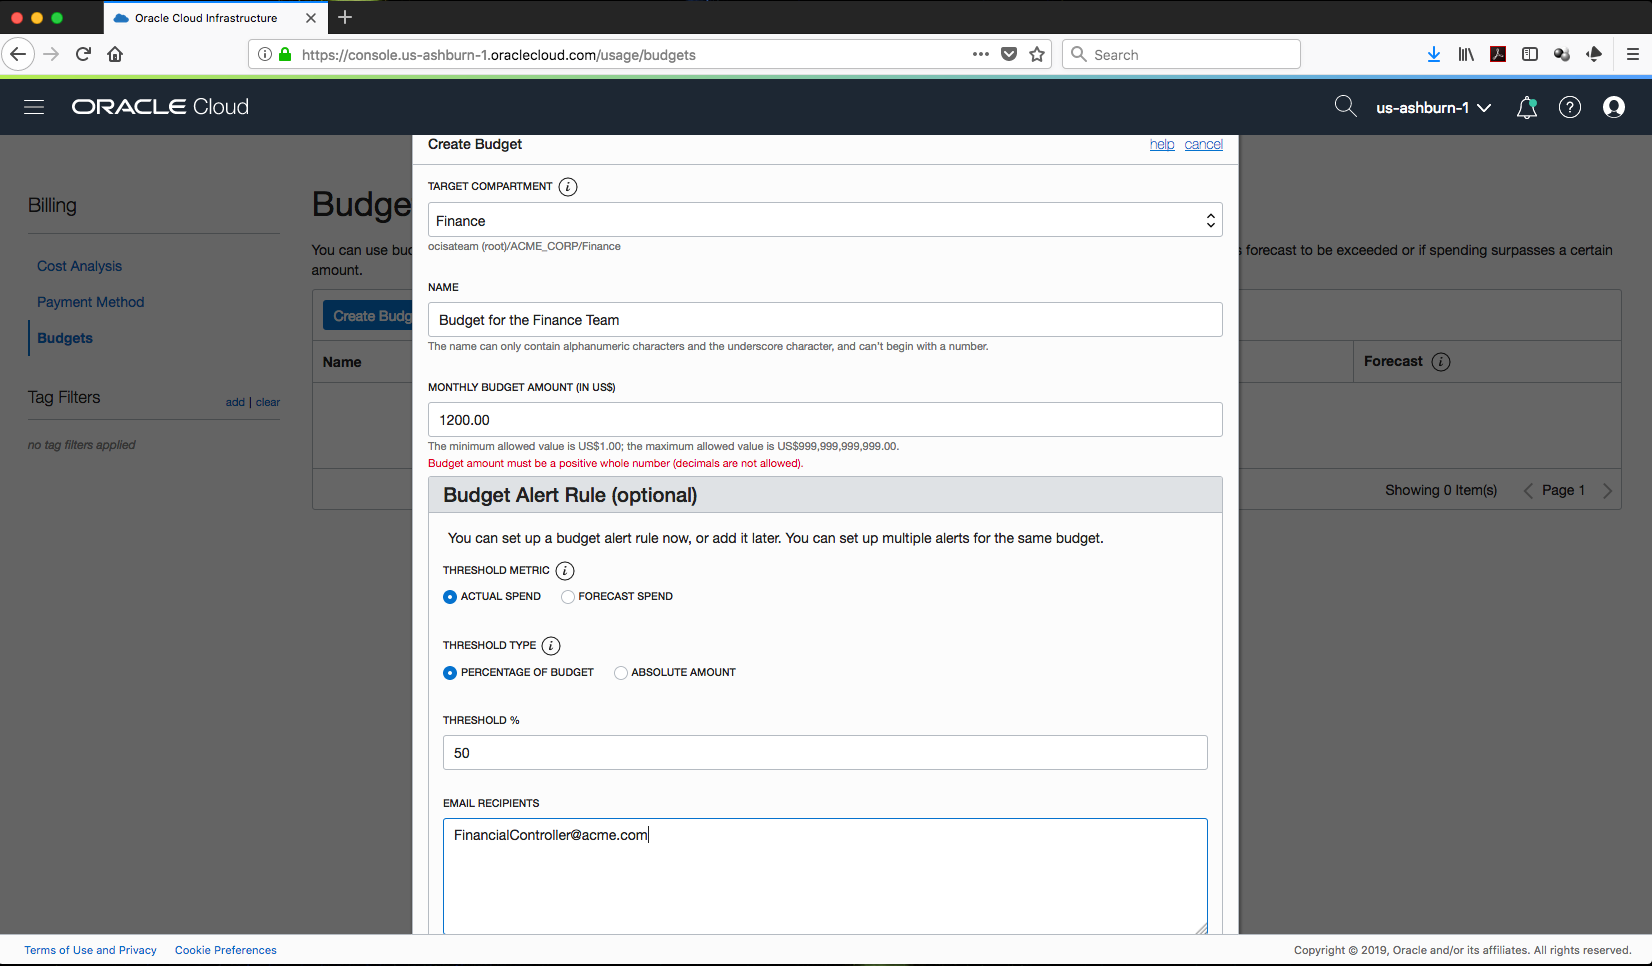
Task: Show info for Target Compartment
Action: click(x=568, y=187)
